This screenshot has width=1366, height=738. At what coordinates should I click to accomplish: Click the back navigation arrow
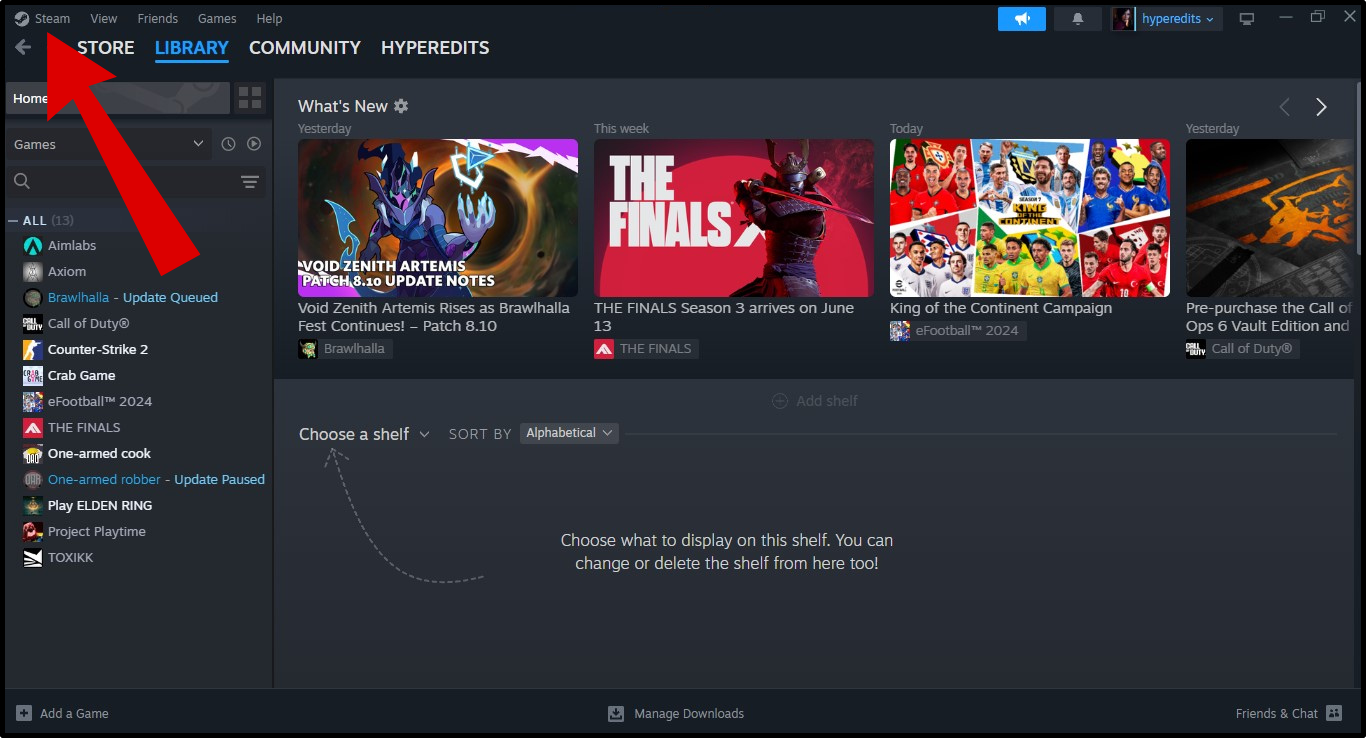pyautogui.click(x=23, y=47)
